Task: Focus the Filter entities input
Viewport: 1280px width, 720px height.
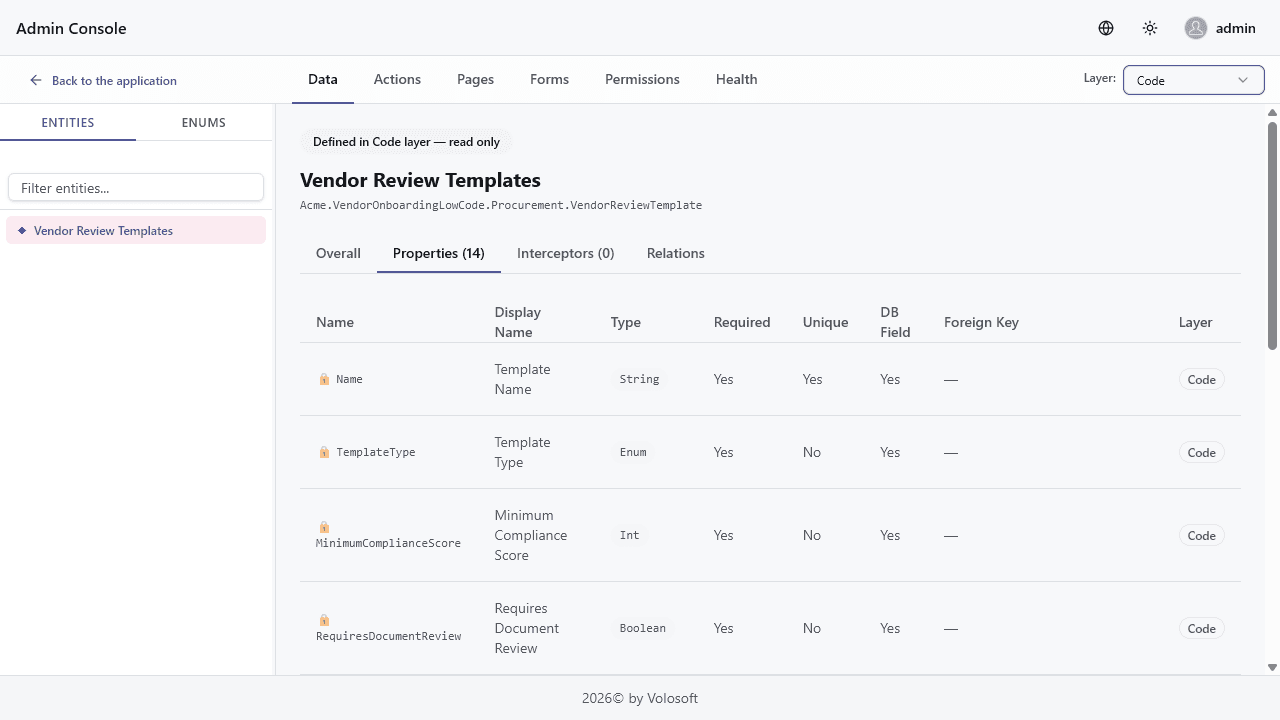Action: point(136,187)
